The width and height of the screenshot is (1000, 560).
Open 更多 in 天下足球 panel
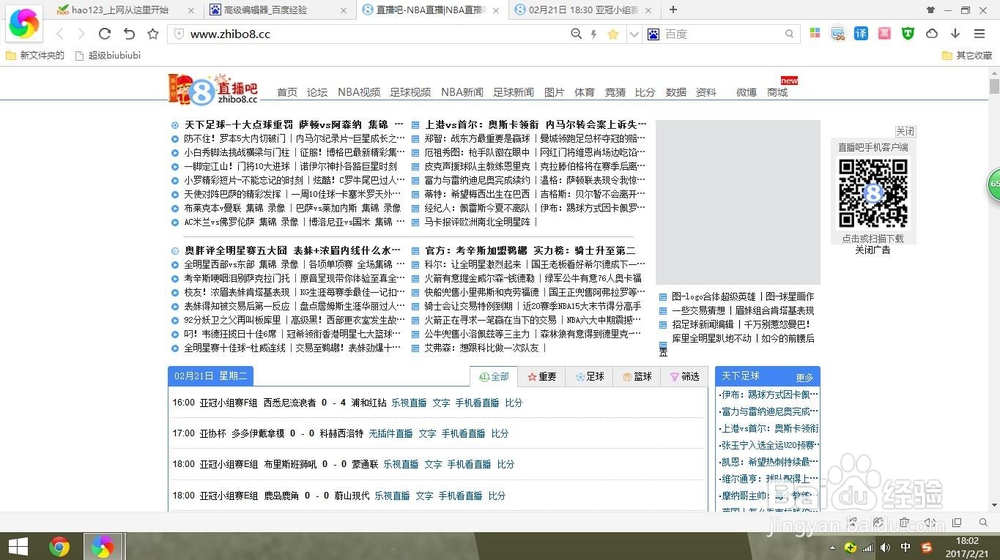pos(804,378)
